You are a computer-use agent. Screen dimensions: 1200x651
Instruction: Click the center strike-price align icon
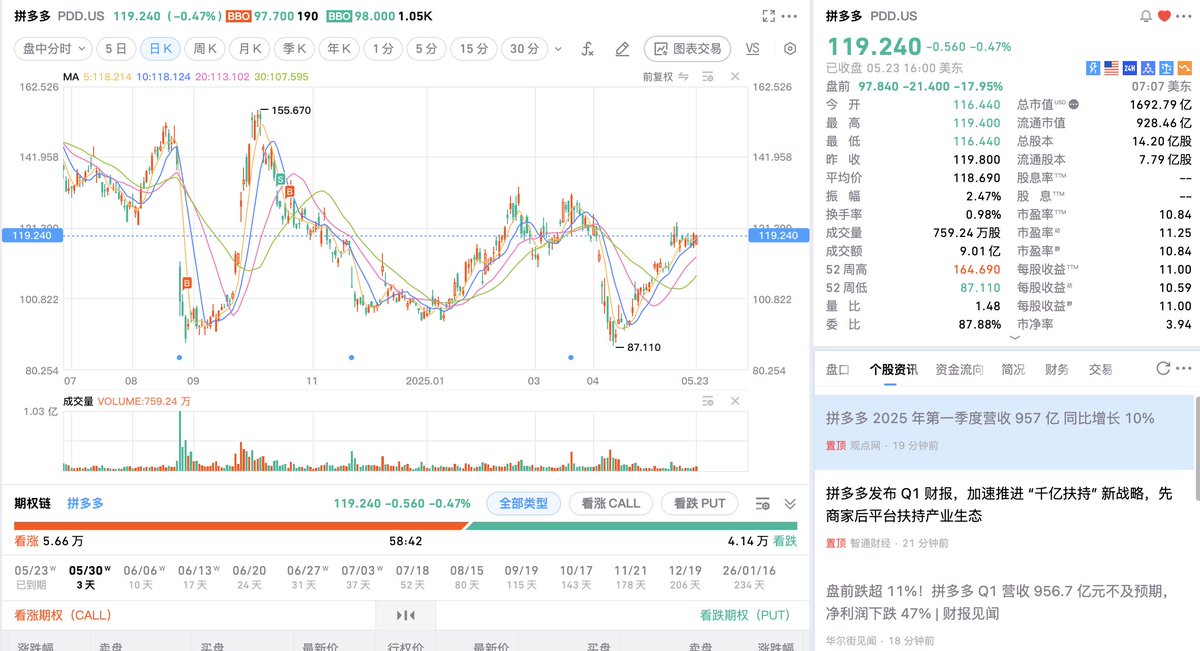click(x=405, y=615)
